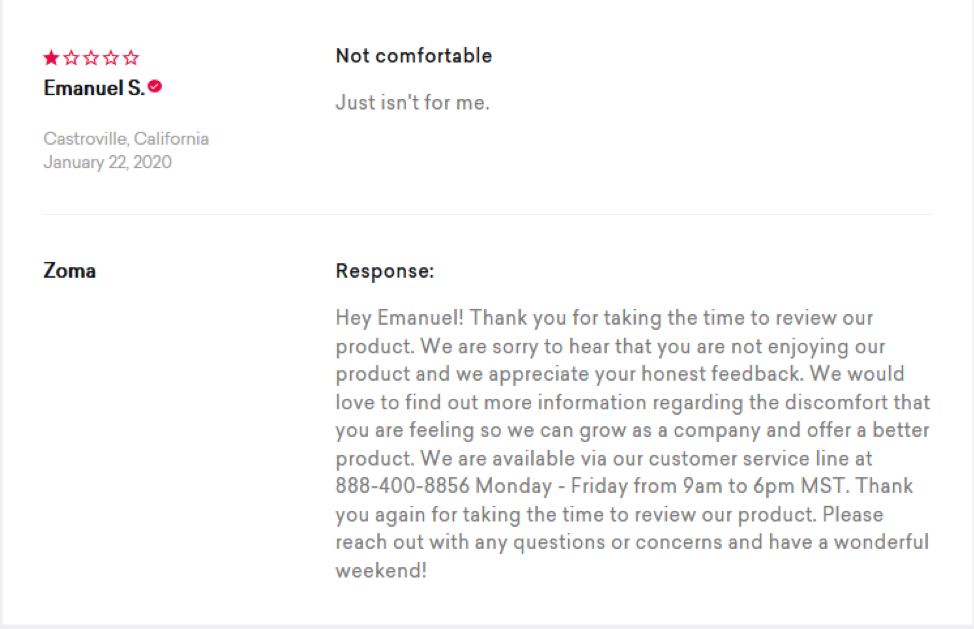Click the fourth empty rating star
The height and width of the screenshot is (629, 974).
pos(111,58)
